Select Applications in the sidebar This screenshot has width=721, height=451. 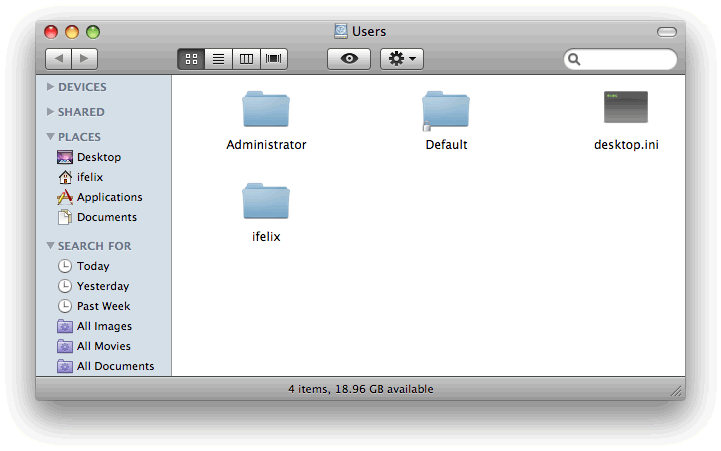coord(109,197)
